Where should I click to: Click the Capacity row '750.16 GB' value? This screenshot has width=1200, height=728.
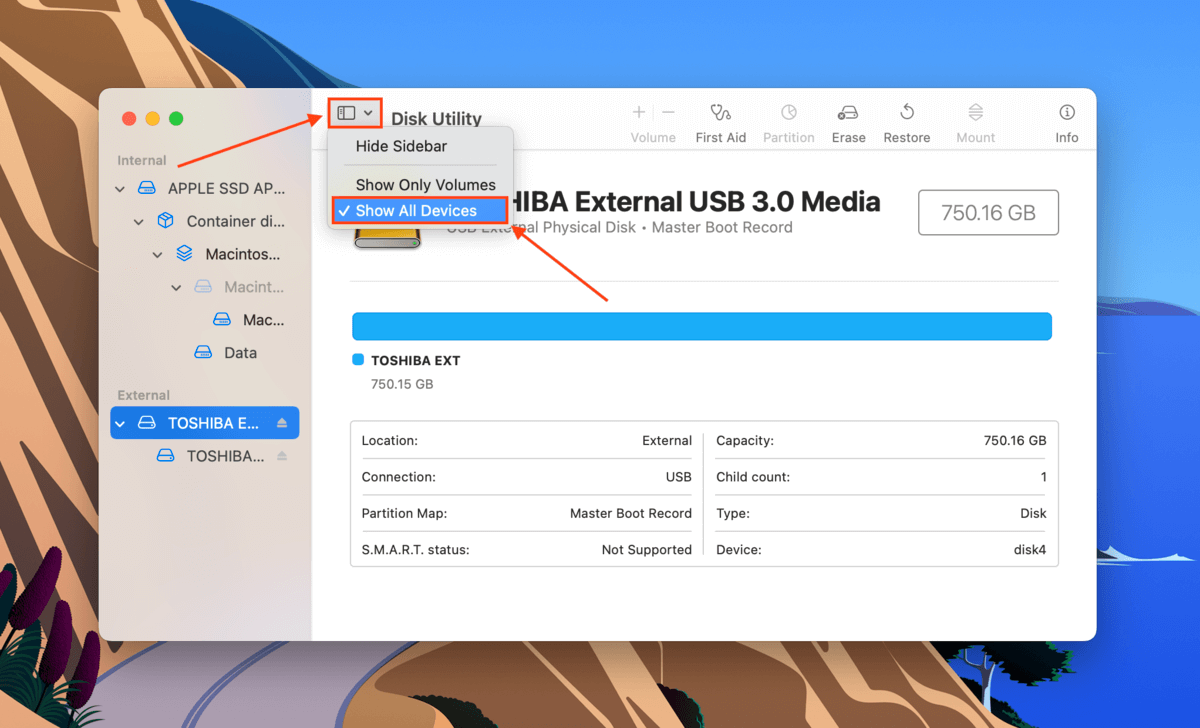tap(1015, 440)
